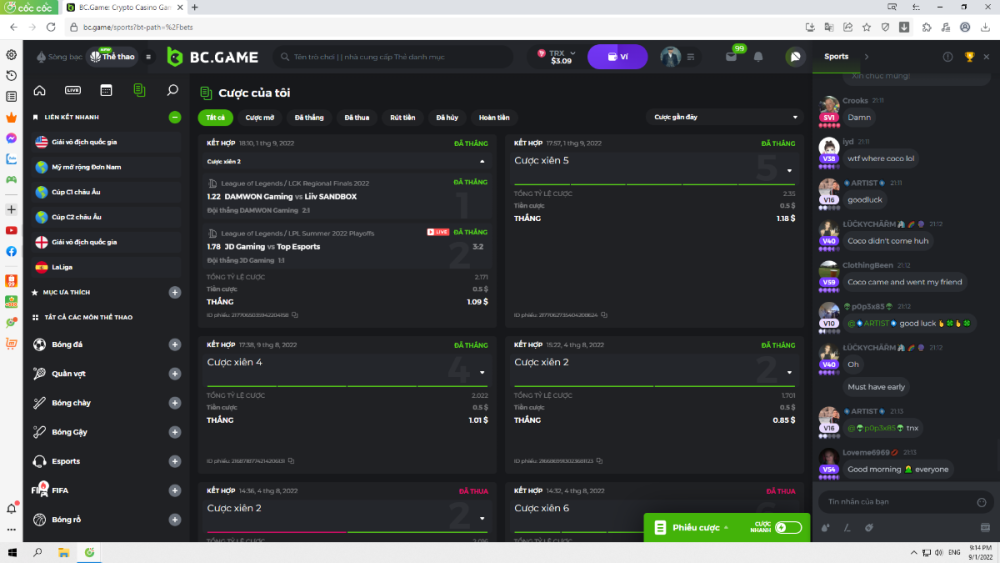Switch to the Sòng bạc casino tab
Viewport: 1000px width, 563px height.
click(x=60, y=57)
